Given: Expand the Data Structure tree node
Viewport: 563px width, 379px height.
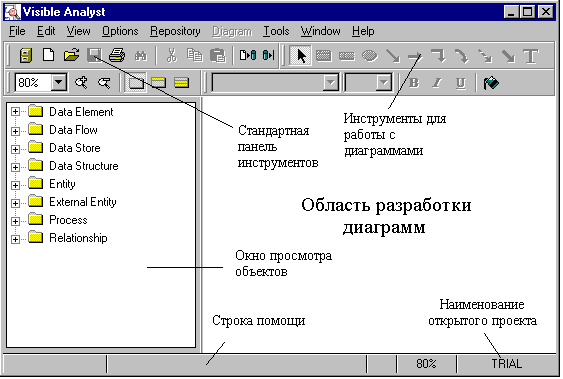Looking at the screenshot, I should click(x=15, y=167).
